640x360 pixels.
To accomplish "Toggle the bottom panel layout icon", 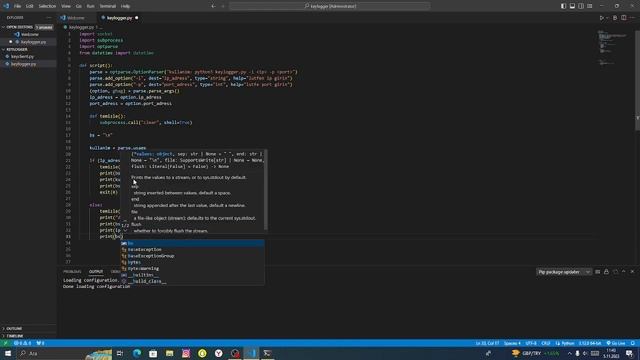I will [572, 6].
